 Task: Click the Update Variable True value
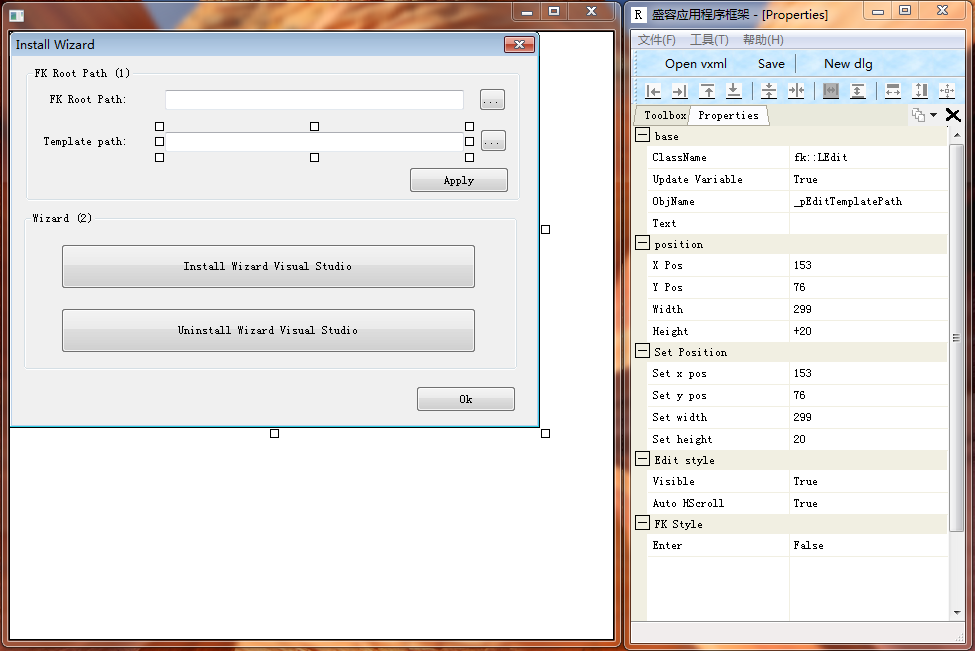868,179
